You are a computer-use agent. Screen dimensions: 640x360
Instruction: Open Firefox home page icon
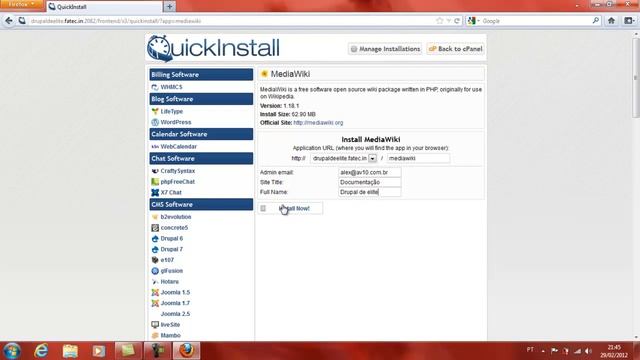(x=611, y=21)
